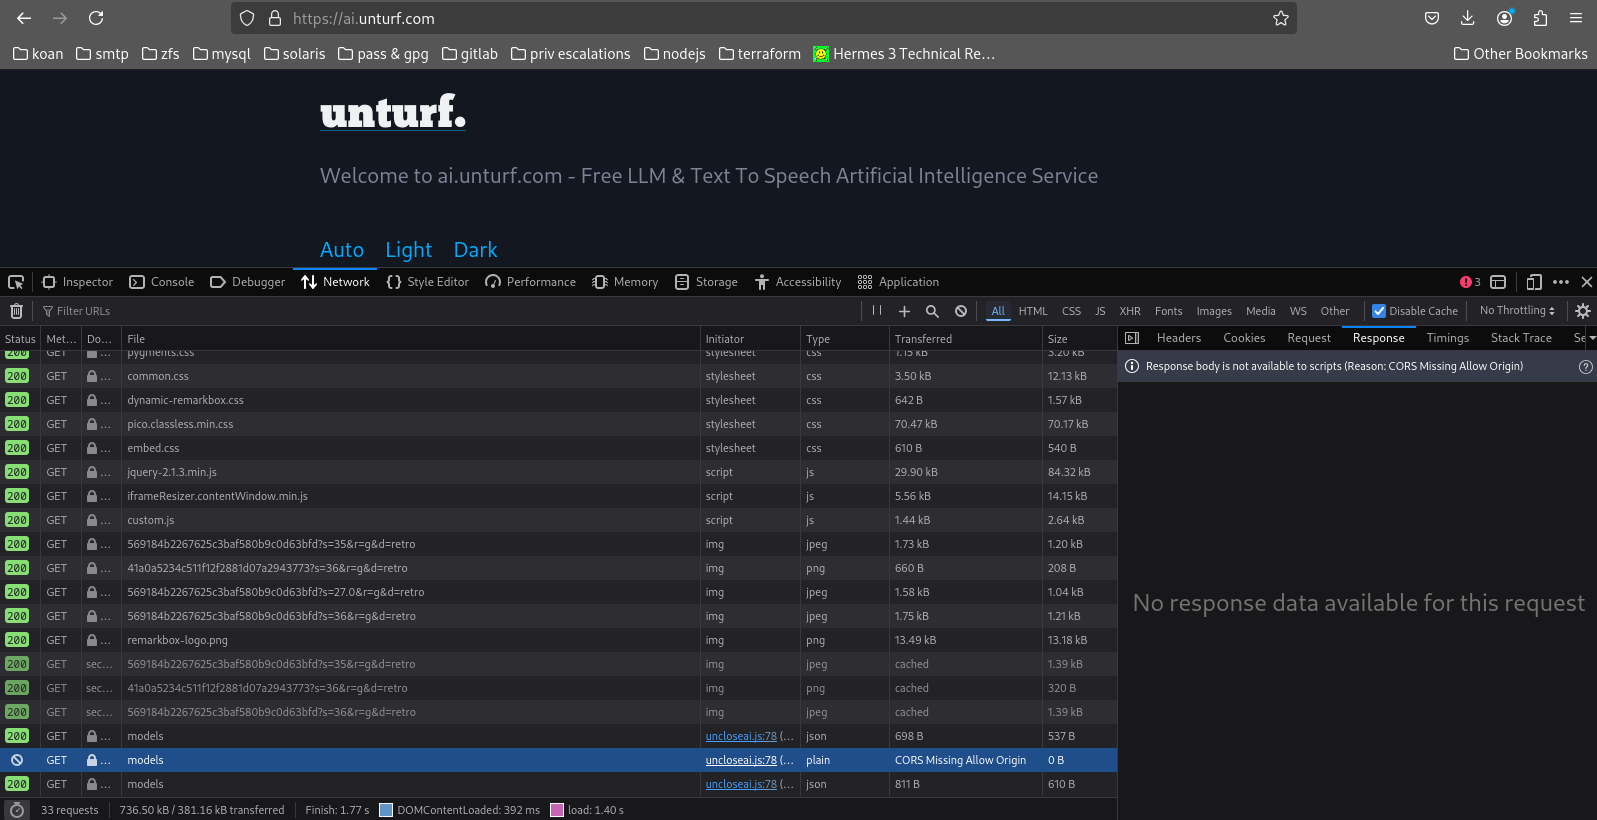
Task: Open the DevTools three-dot customize menu
Action: [x=1561, y=282]
